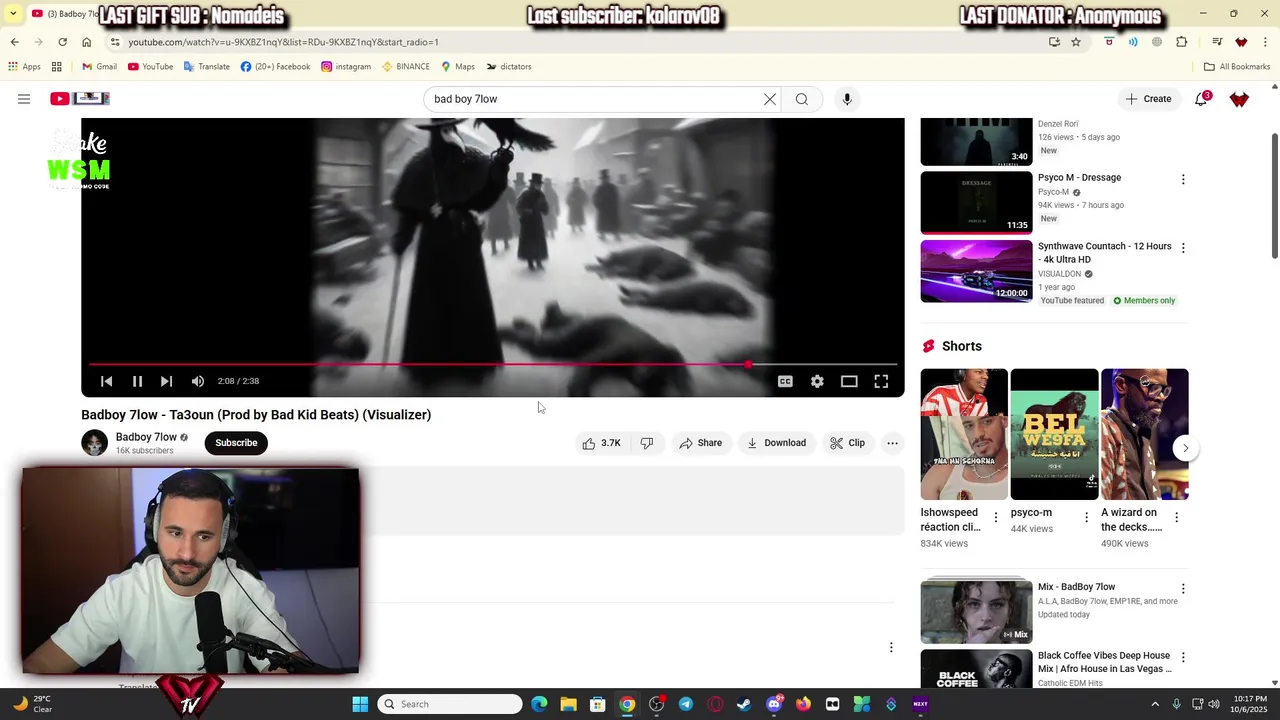The image size is (1280, 720).
Task: Open the dictators bookmark
Action: [x=509, y=67]
